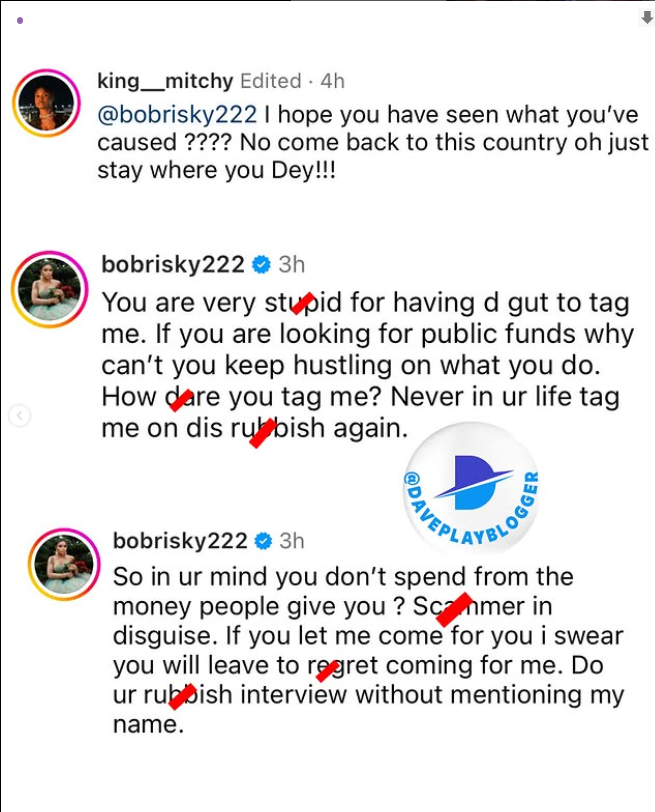Screen dimensions: 655x812
Task: Open the @bobrisky222 mention in the first comment
Action: 177,114
